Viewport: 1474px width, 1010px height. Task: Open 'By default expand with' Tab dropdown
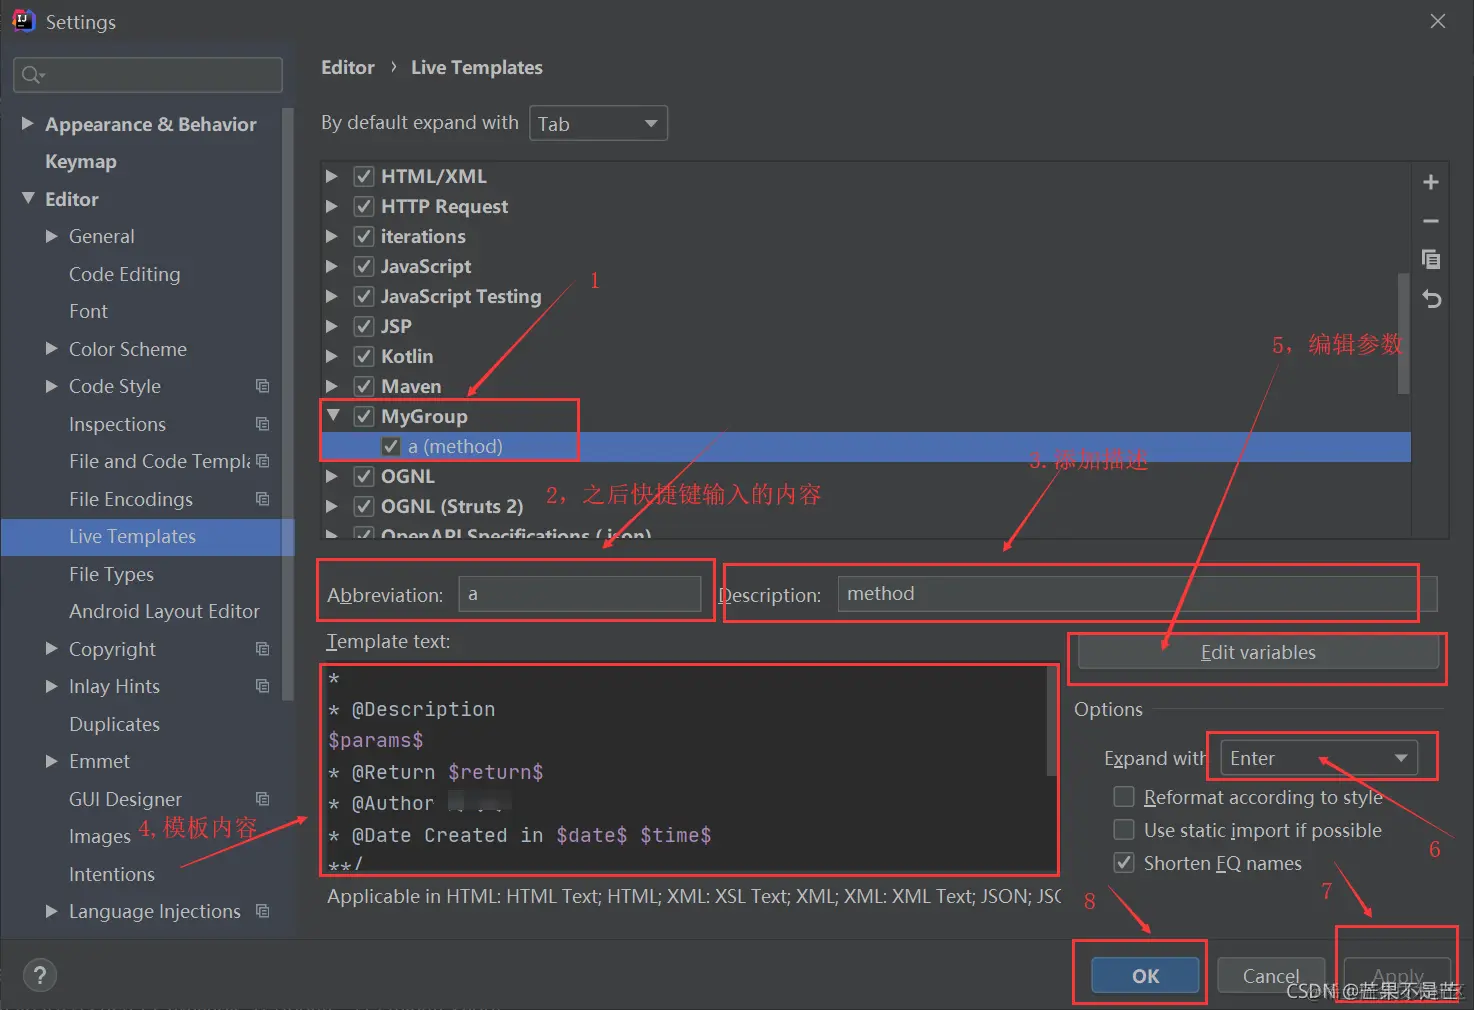click(x=598, y=123)
